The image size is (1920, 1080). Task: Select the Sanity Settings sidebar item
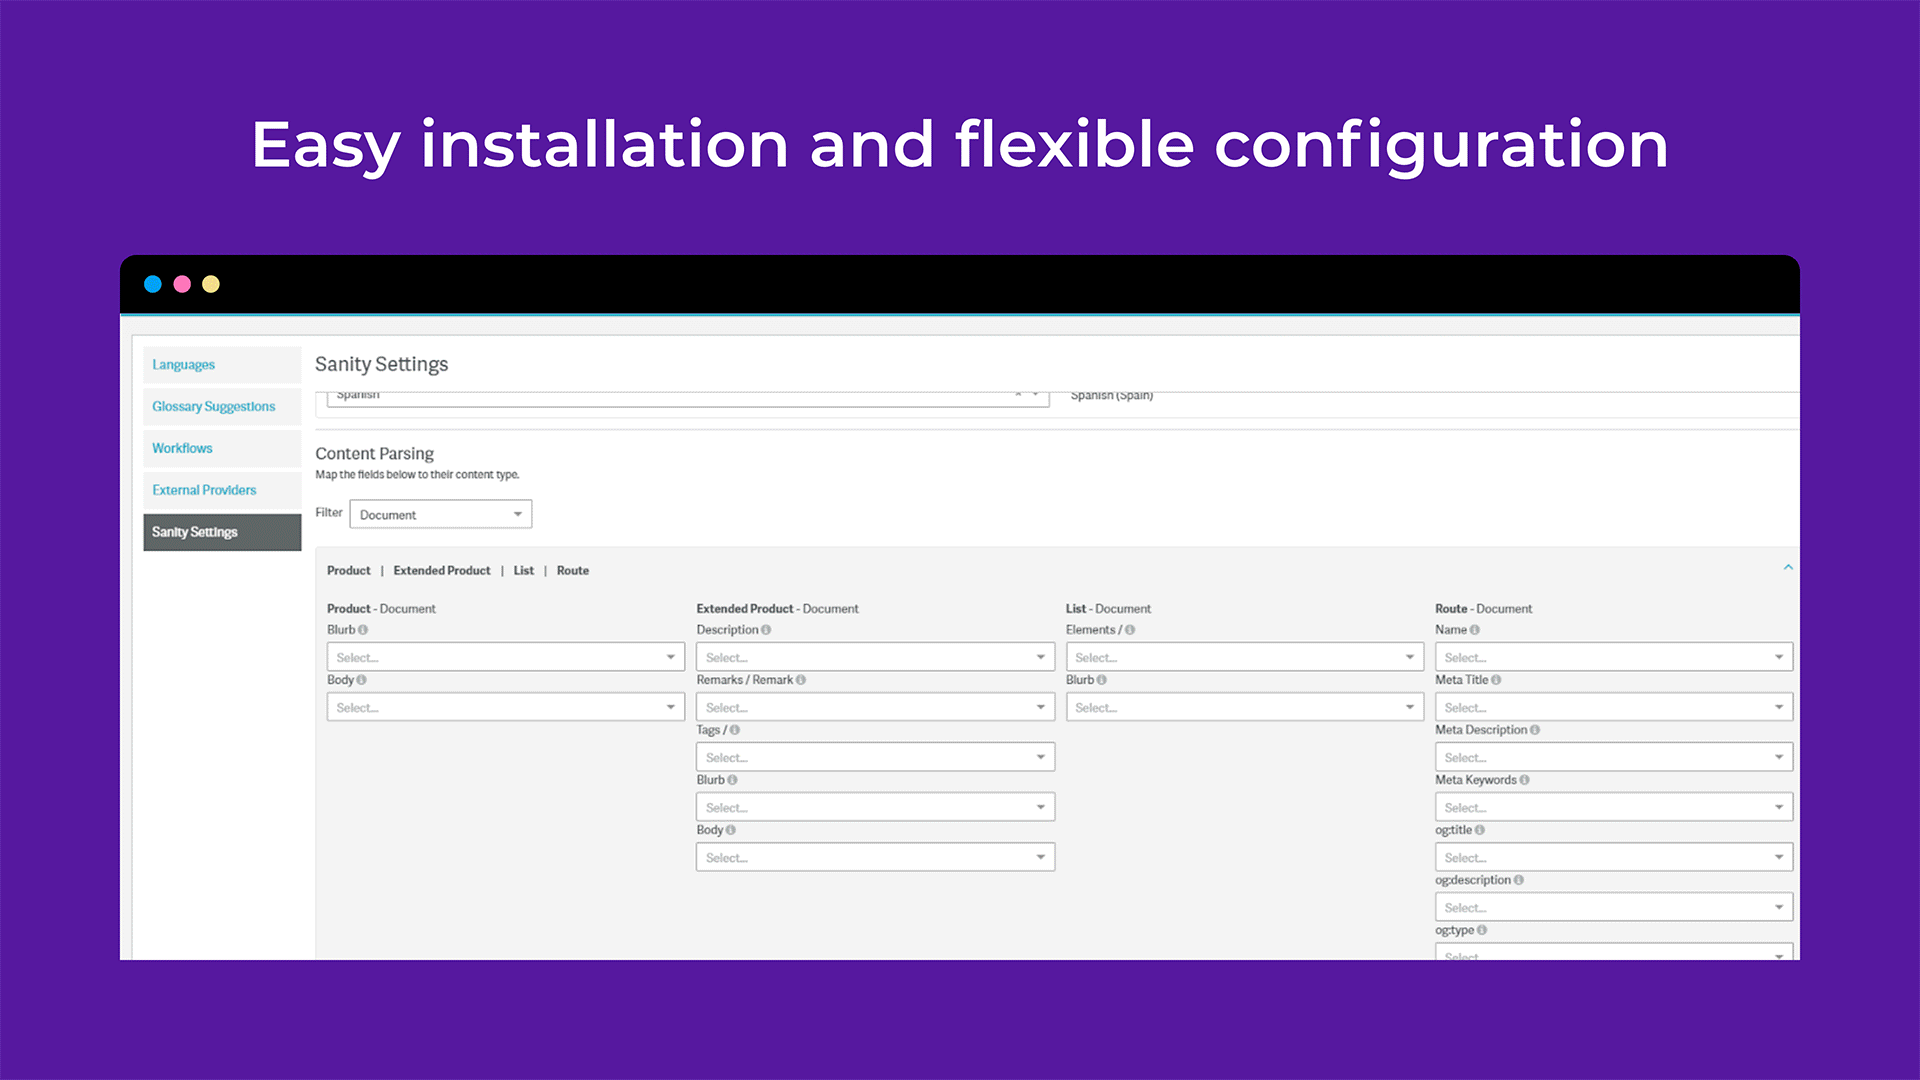click(222, 532)
